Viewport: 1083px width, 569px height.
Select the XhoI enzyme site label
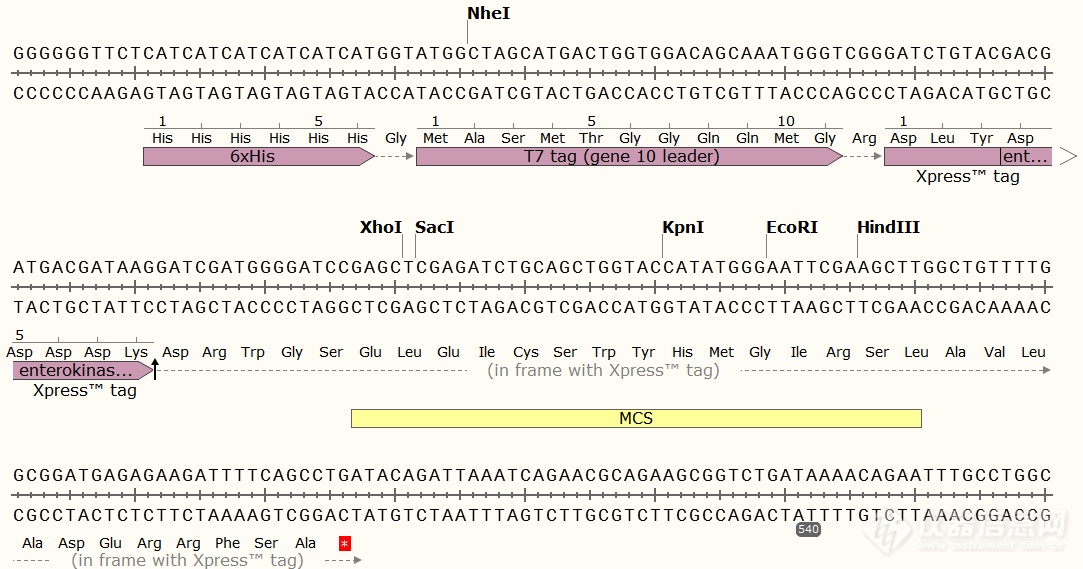tap(381, 228)
